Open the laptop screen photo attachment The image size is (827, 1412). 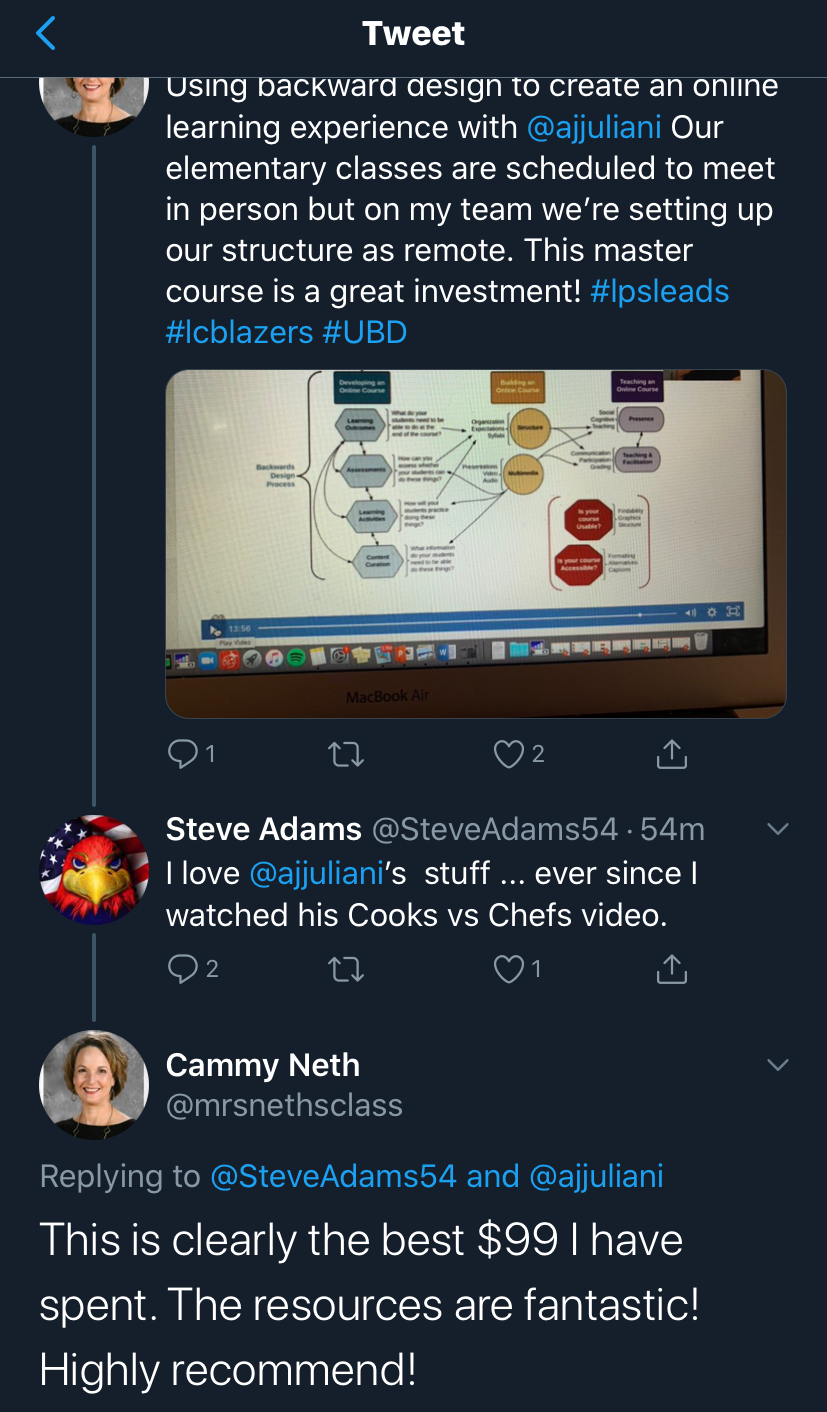click(475, 543)
